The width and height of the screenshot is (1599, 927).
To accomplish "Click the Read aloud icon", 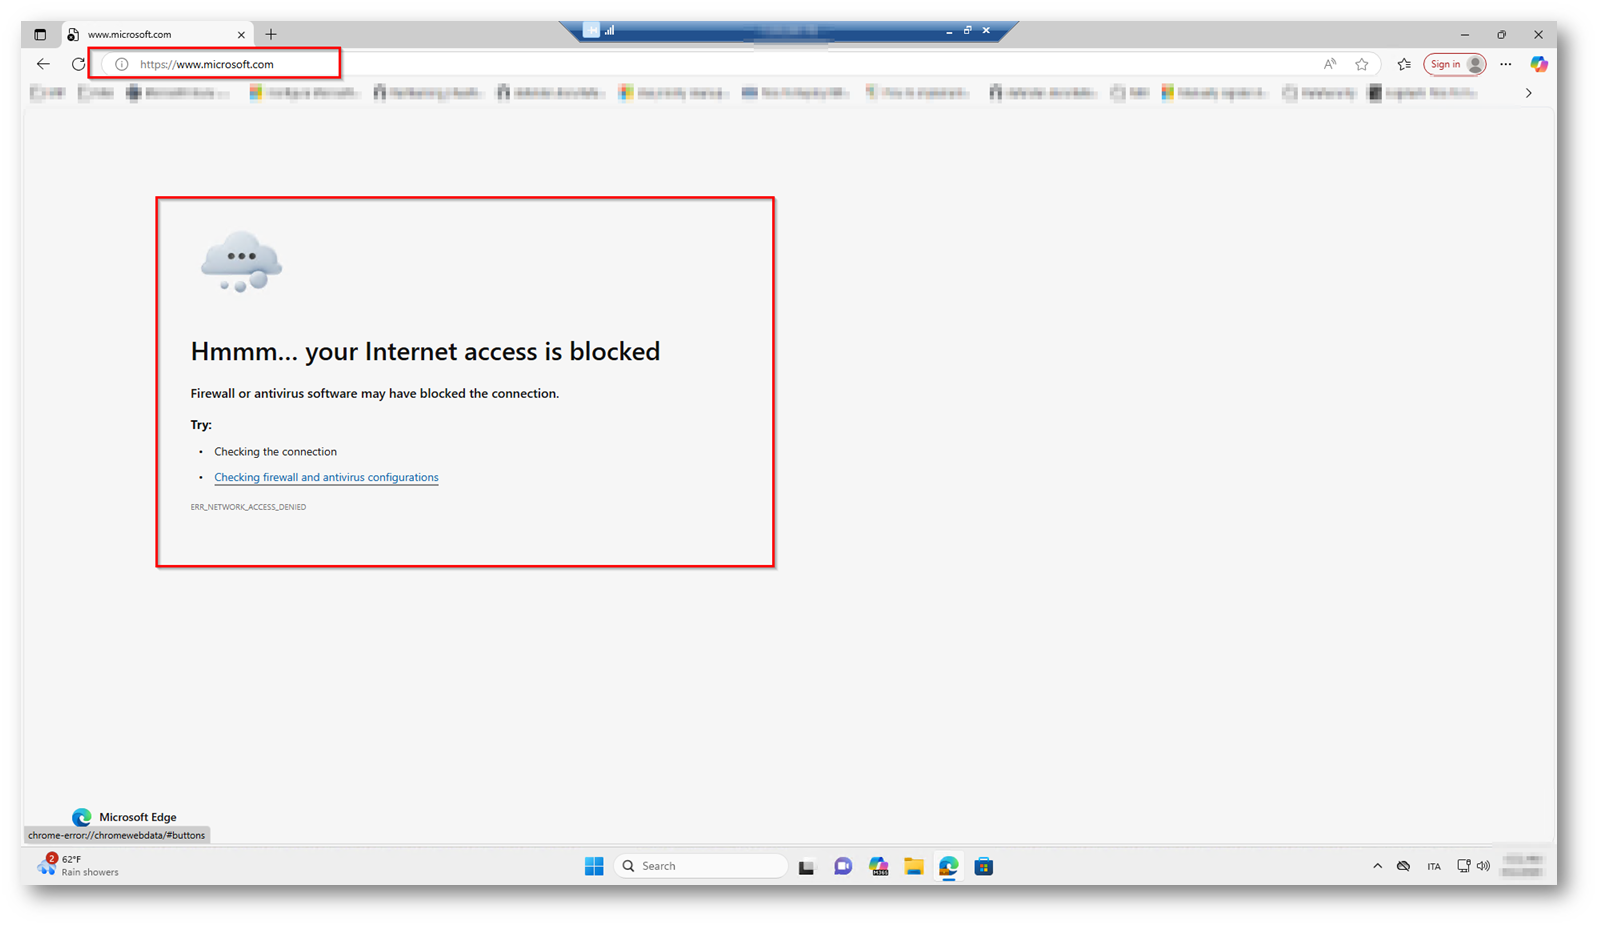I will [x=1330, y=64].
